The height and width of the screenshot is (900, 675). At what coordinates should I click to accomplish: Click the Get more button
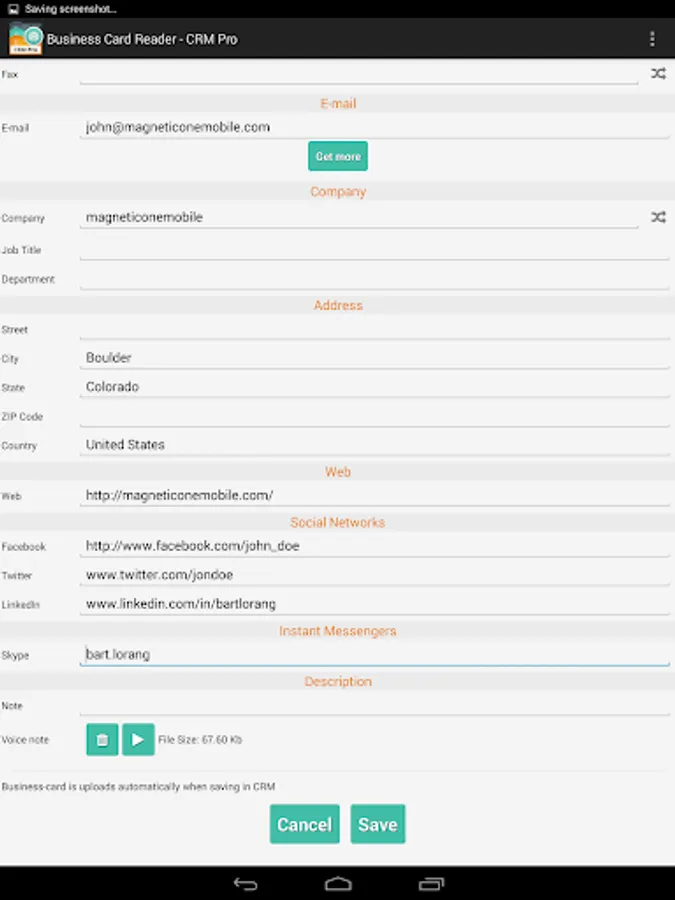[338, 156]
